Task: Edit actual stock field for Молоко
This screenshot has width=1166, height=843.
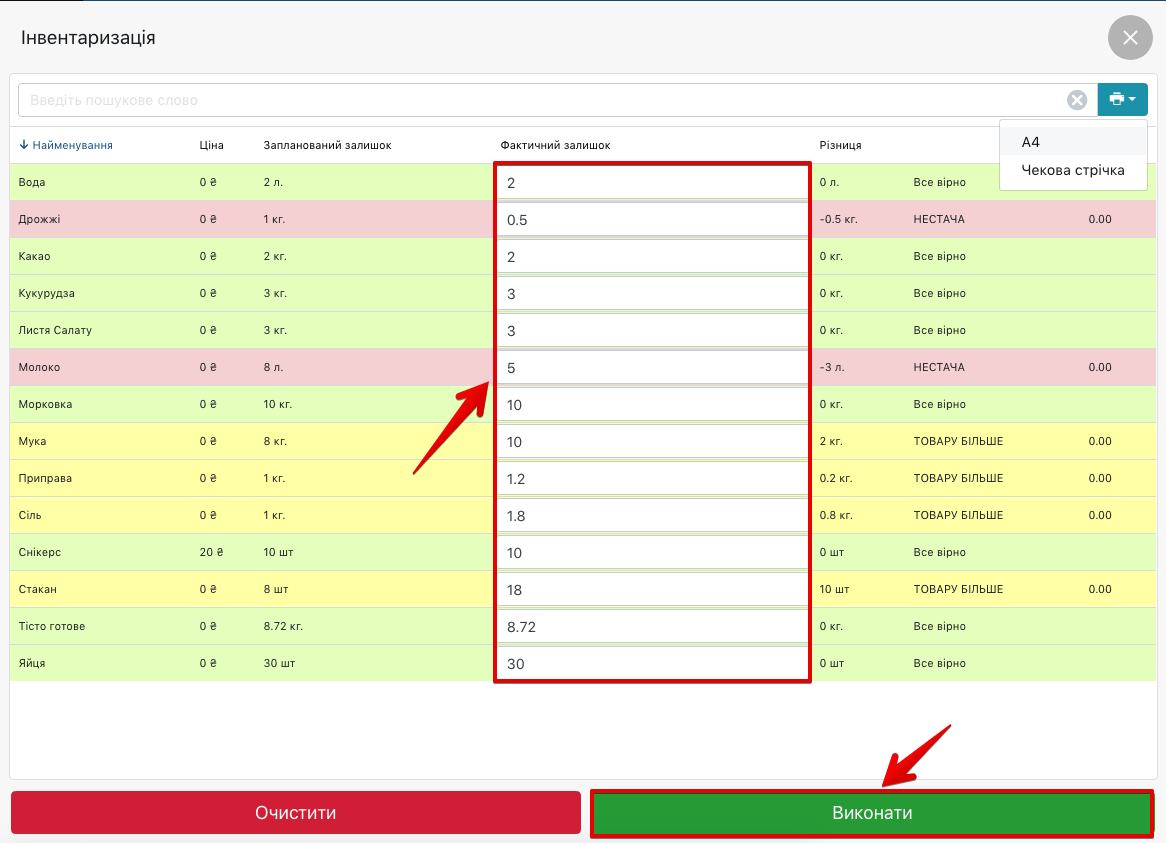Action: click(x=652, y=368)
